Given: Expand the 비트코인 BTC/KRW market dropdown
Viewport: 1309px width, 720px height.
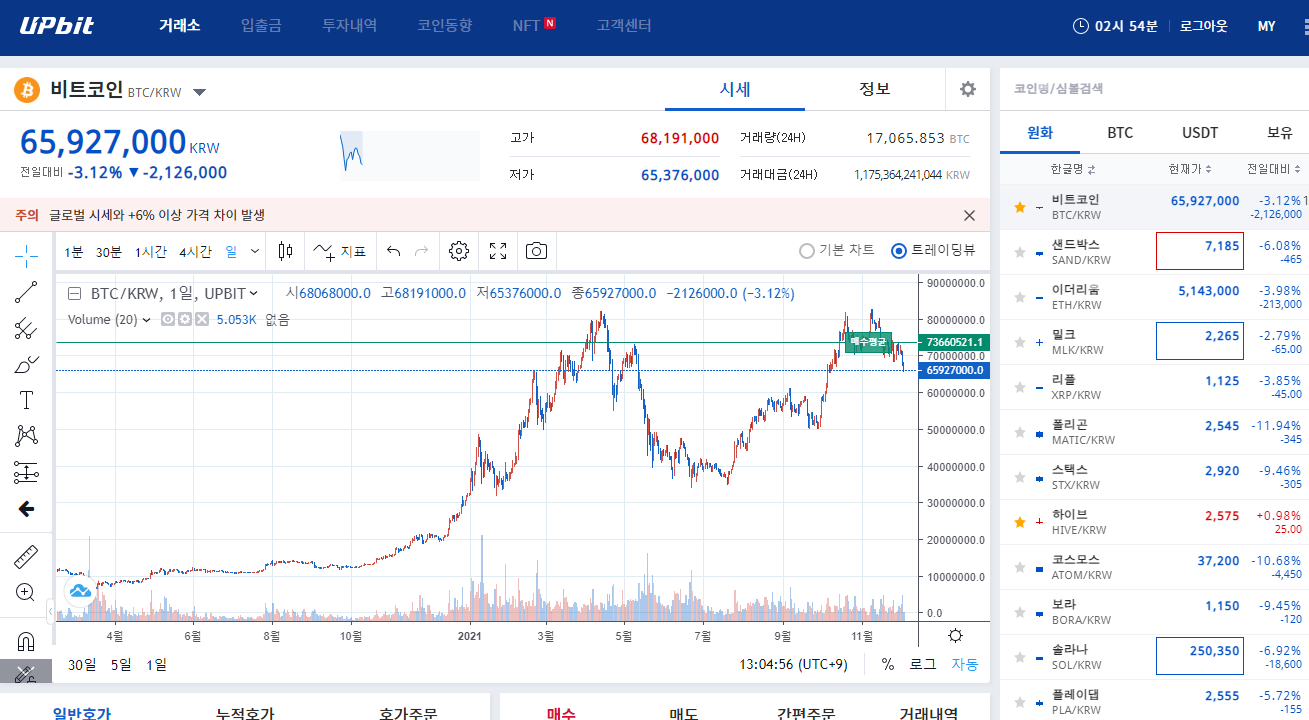Looking at the screenshot, I should pos(200,93).
